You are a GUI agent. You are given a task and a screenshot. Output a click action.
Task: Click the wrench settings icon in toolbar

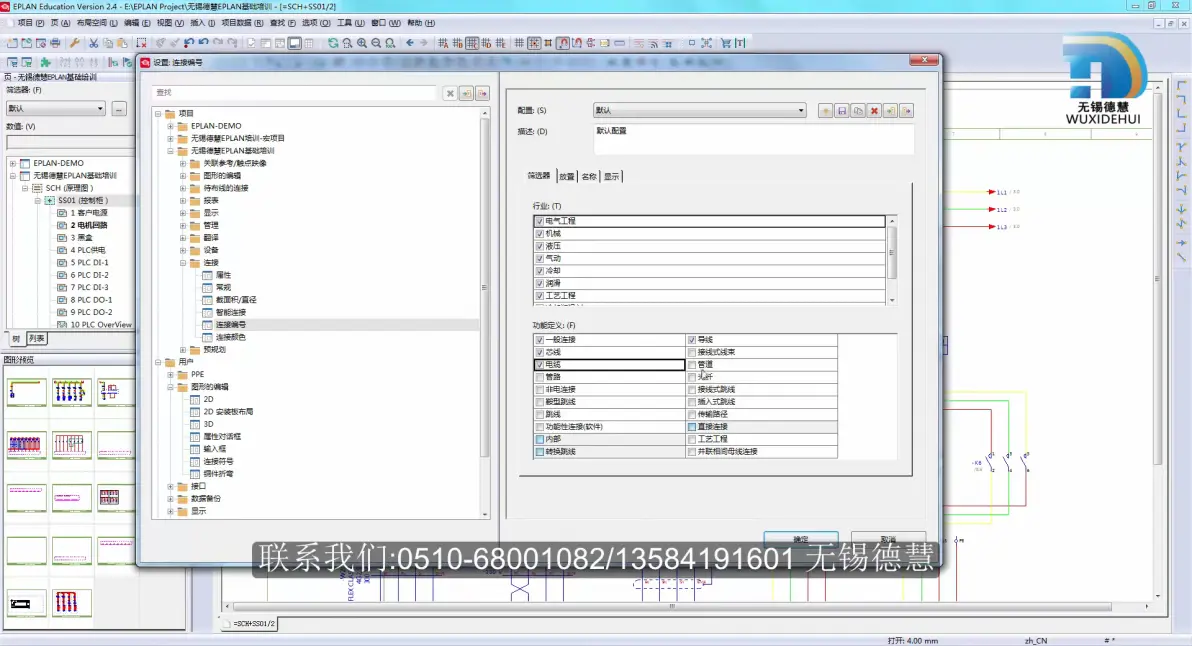pyautogui.click(x=74, y=43)
